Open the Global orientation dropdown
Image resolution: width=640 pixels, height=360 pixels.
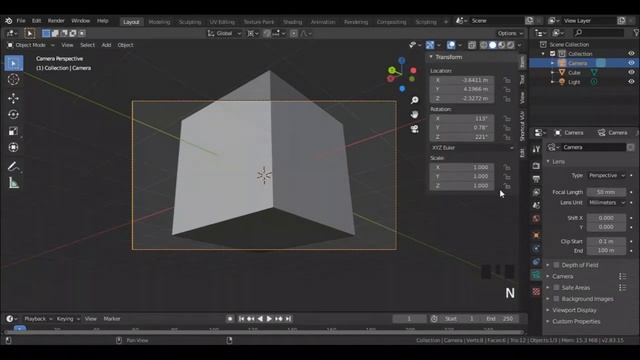[x=224, y=33]
